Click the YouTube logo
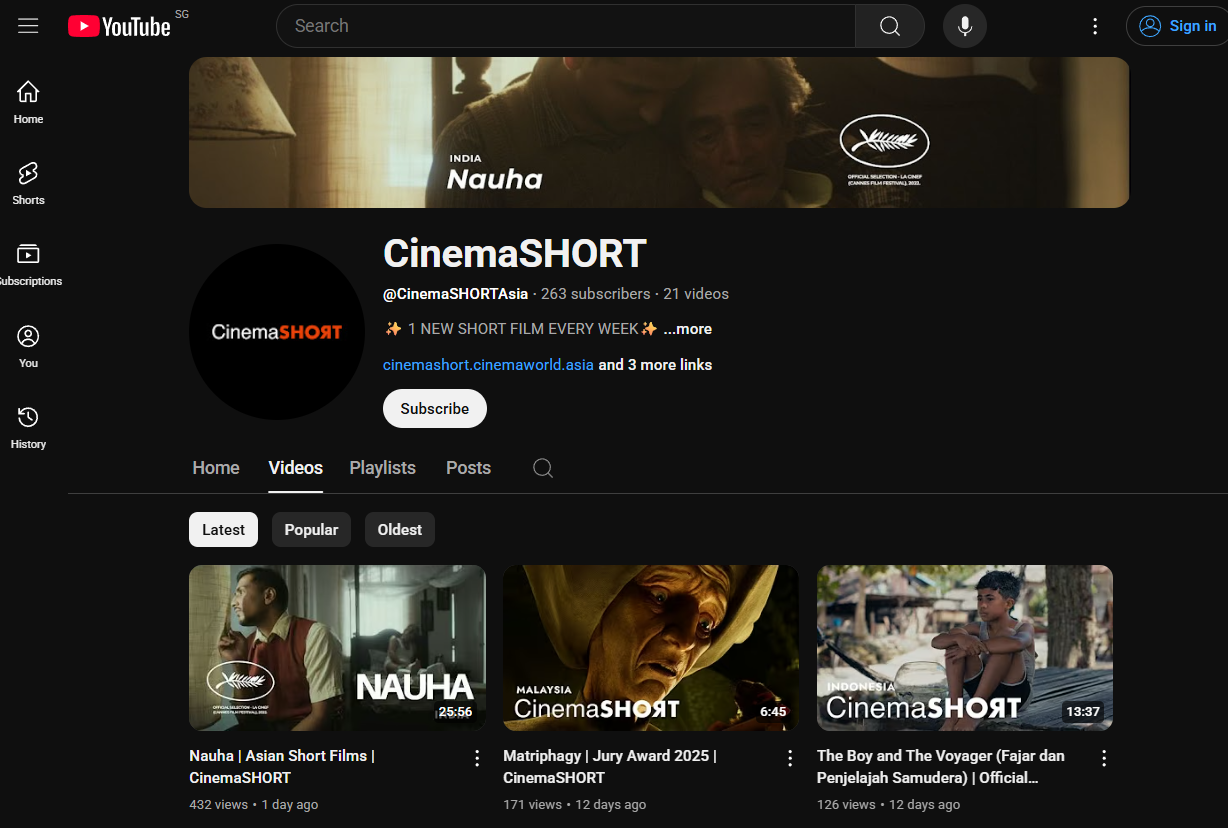The width and height of the screenshot is (1228, 828). pyautogui.click(x=120, y=26)
